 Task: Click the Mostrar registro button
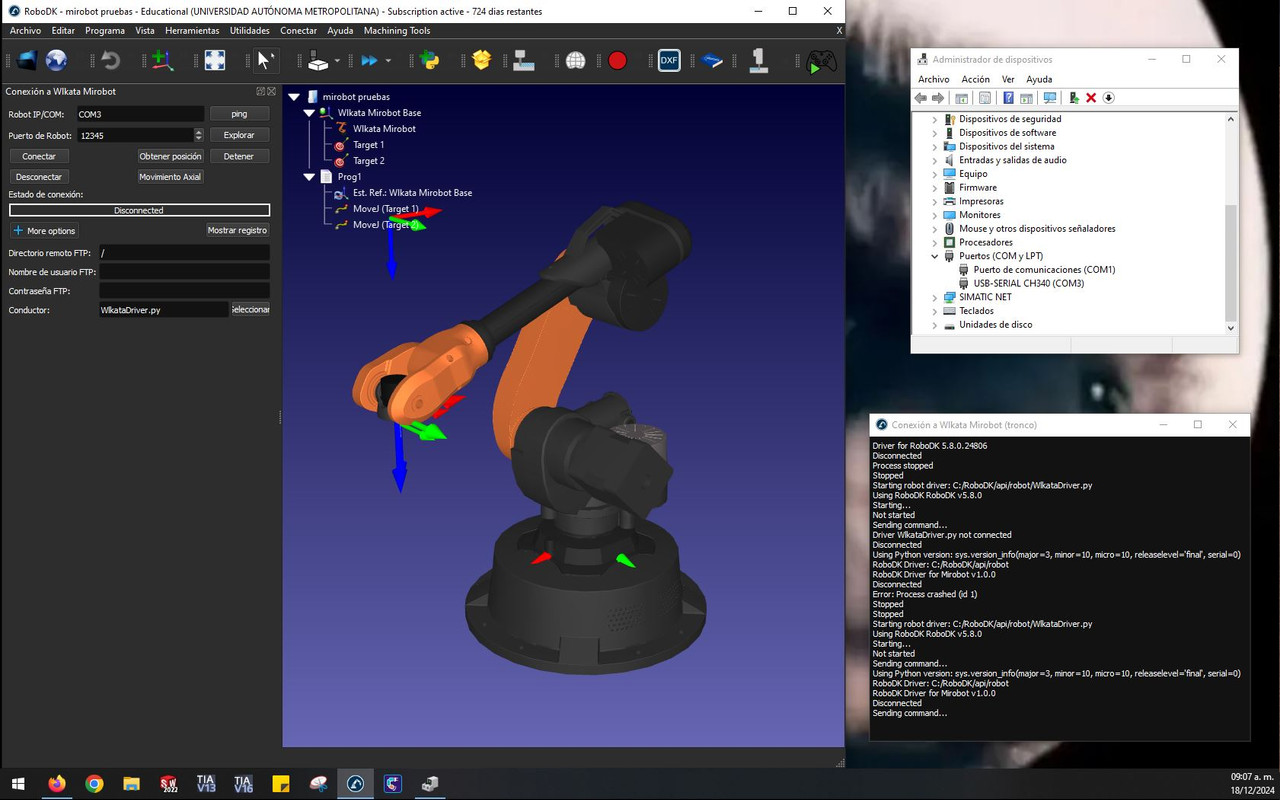click(237, 231)
